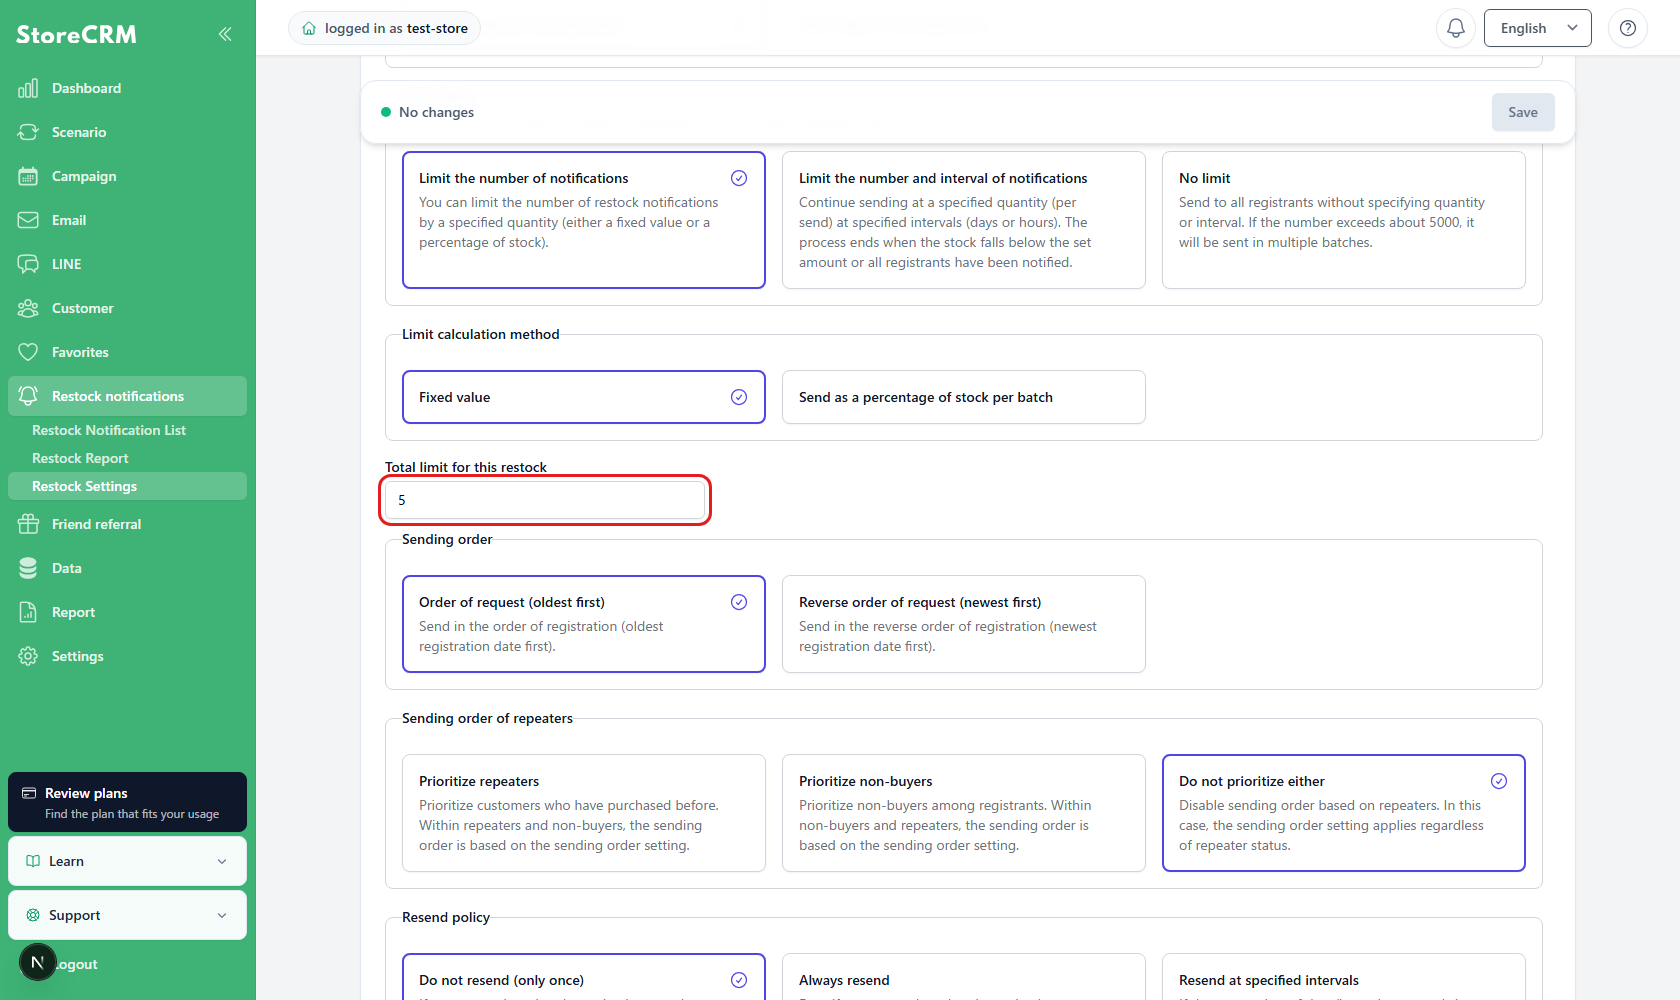The image size is (1680, 1000).
Task: Click the Report document icon
Action: tap(28, 612)
